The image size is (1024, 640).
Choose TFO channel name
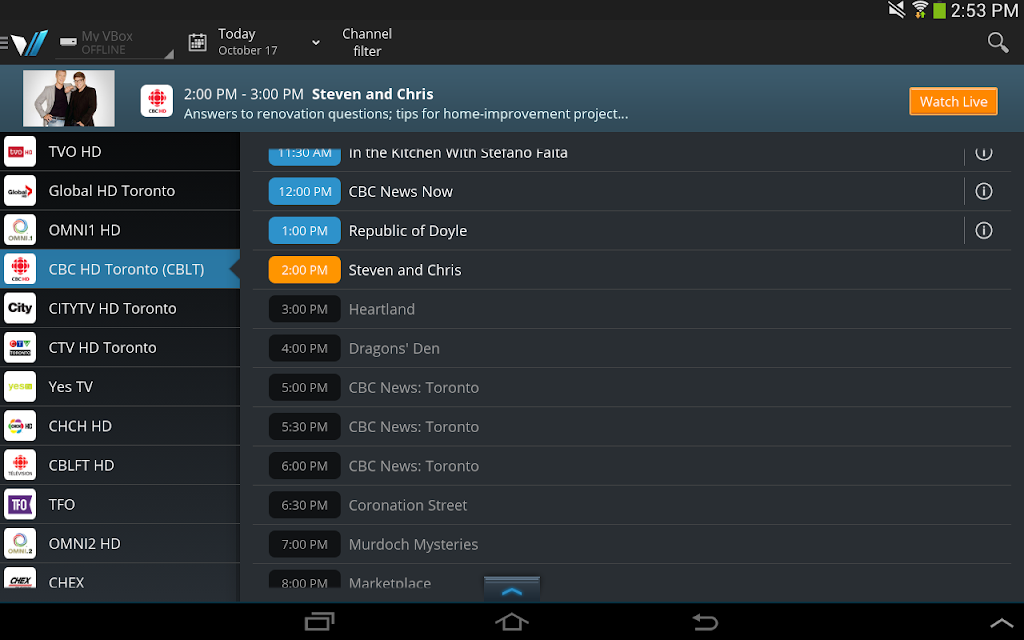click(x=61, y=504)
